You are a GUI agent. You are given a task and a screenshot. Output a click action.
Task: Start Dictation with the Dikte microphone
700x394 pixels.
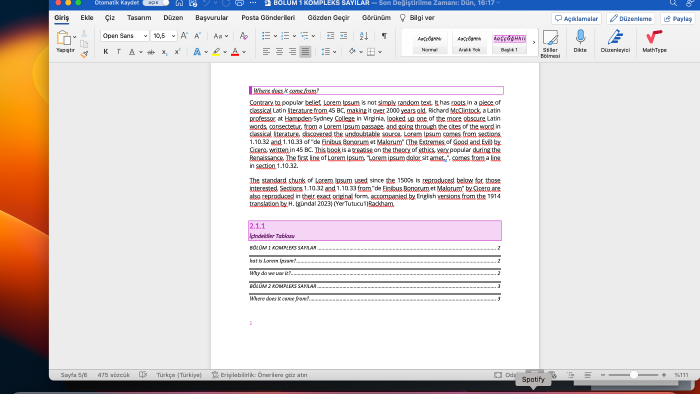[580, 41]
